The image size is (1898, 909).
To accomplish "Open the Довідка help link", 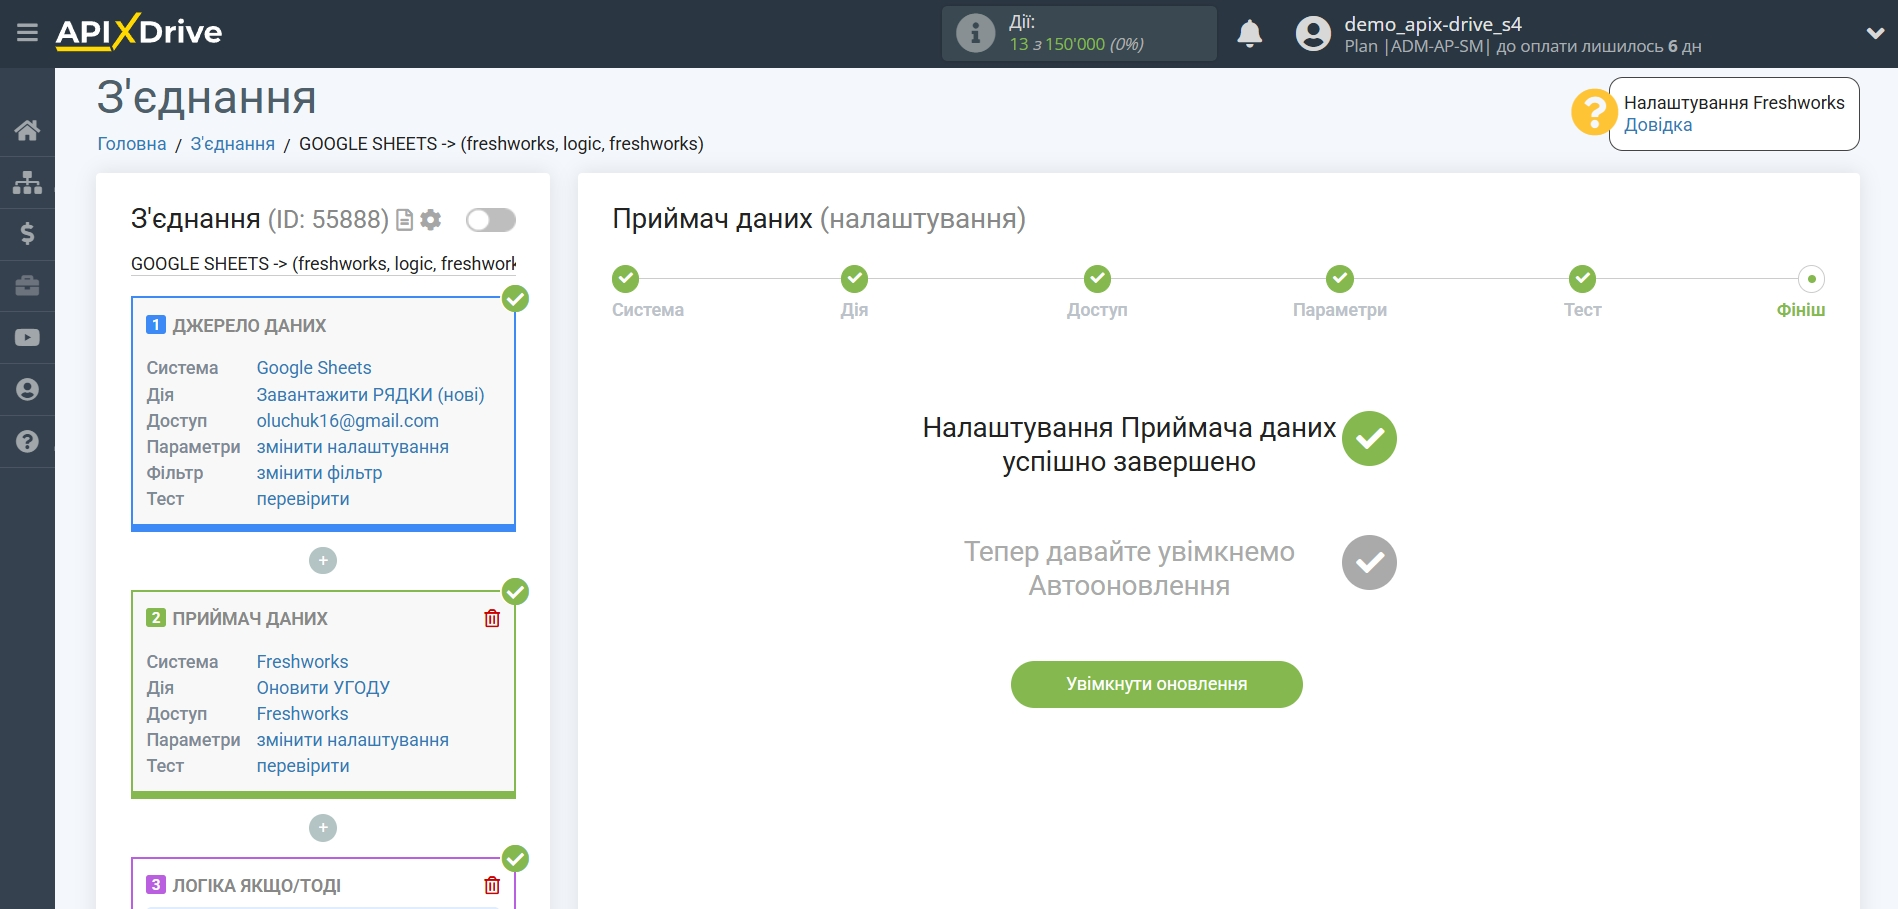I will coord(1657,125).
